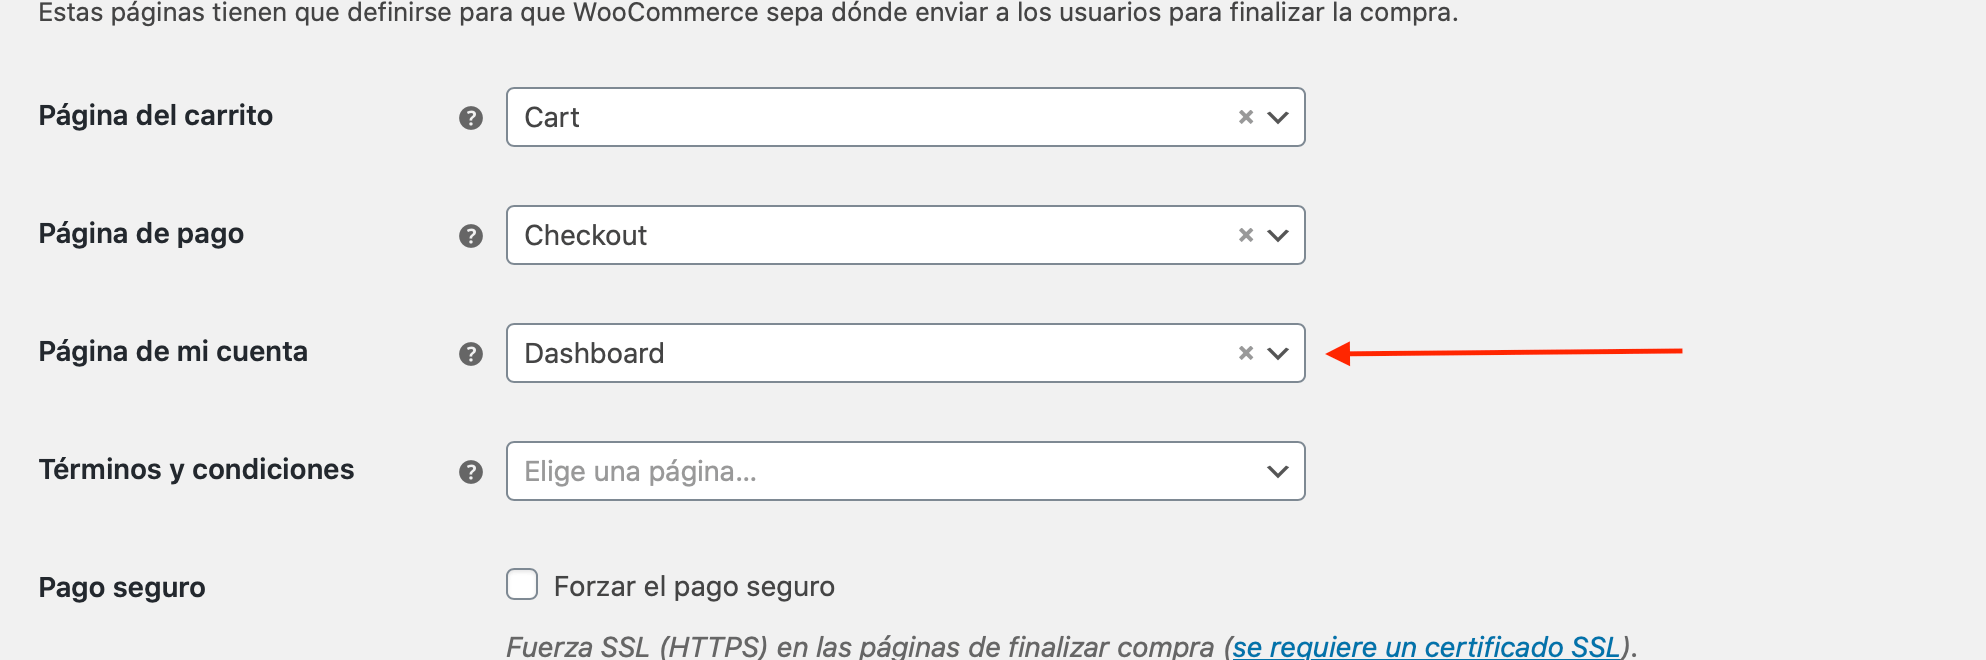
Task: Click help icon beside Página de mi cuenta
Action: 471,354
